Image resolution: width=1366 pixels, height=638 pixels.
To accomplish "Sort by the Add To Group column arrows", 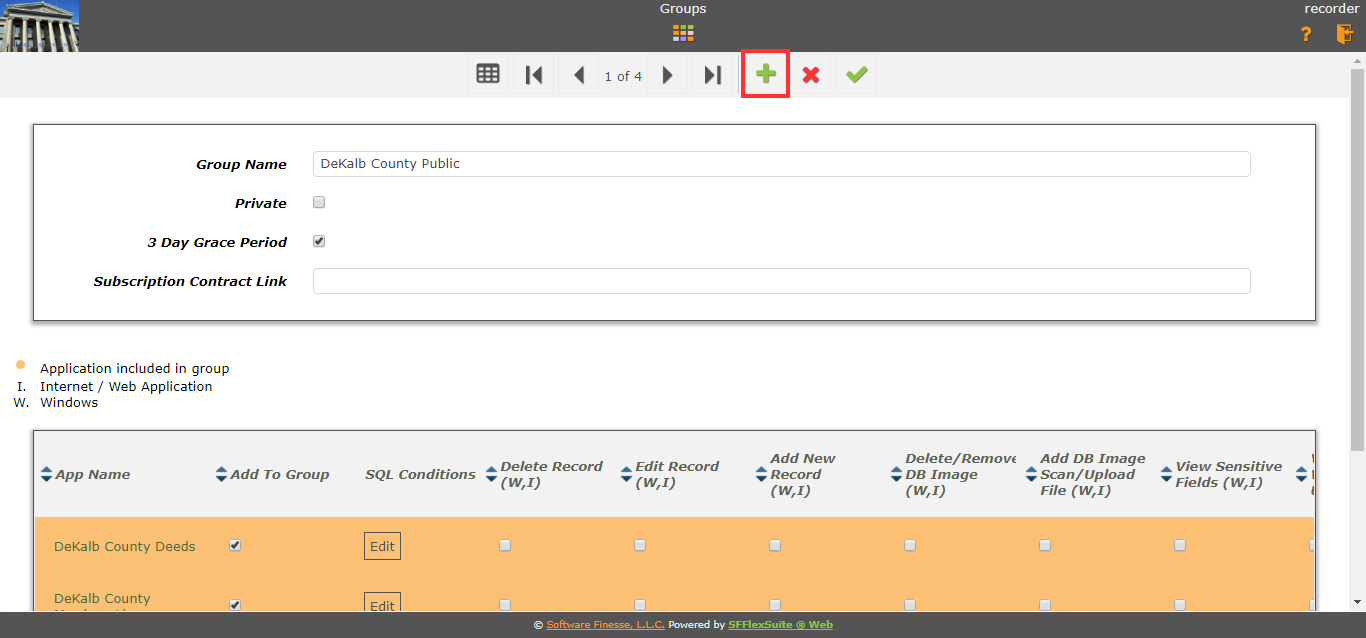I will point(221,474).
